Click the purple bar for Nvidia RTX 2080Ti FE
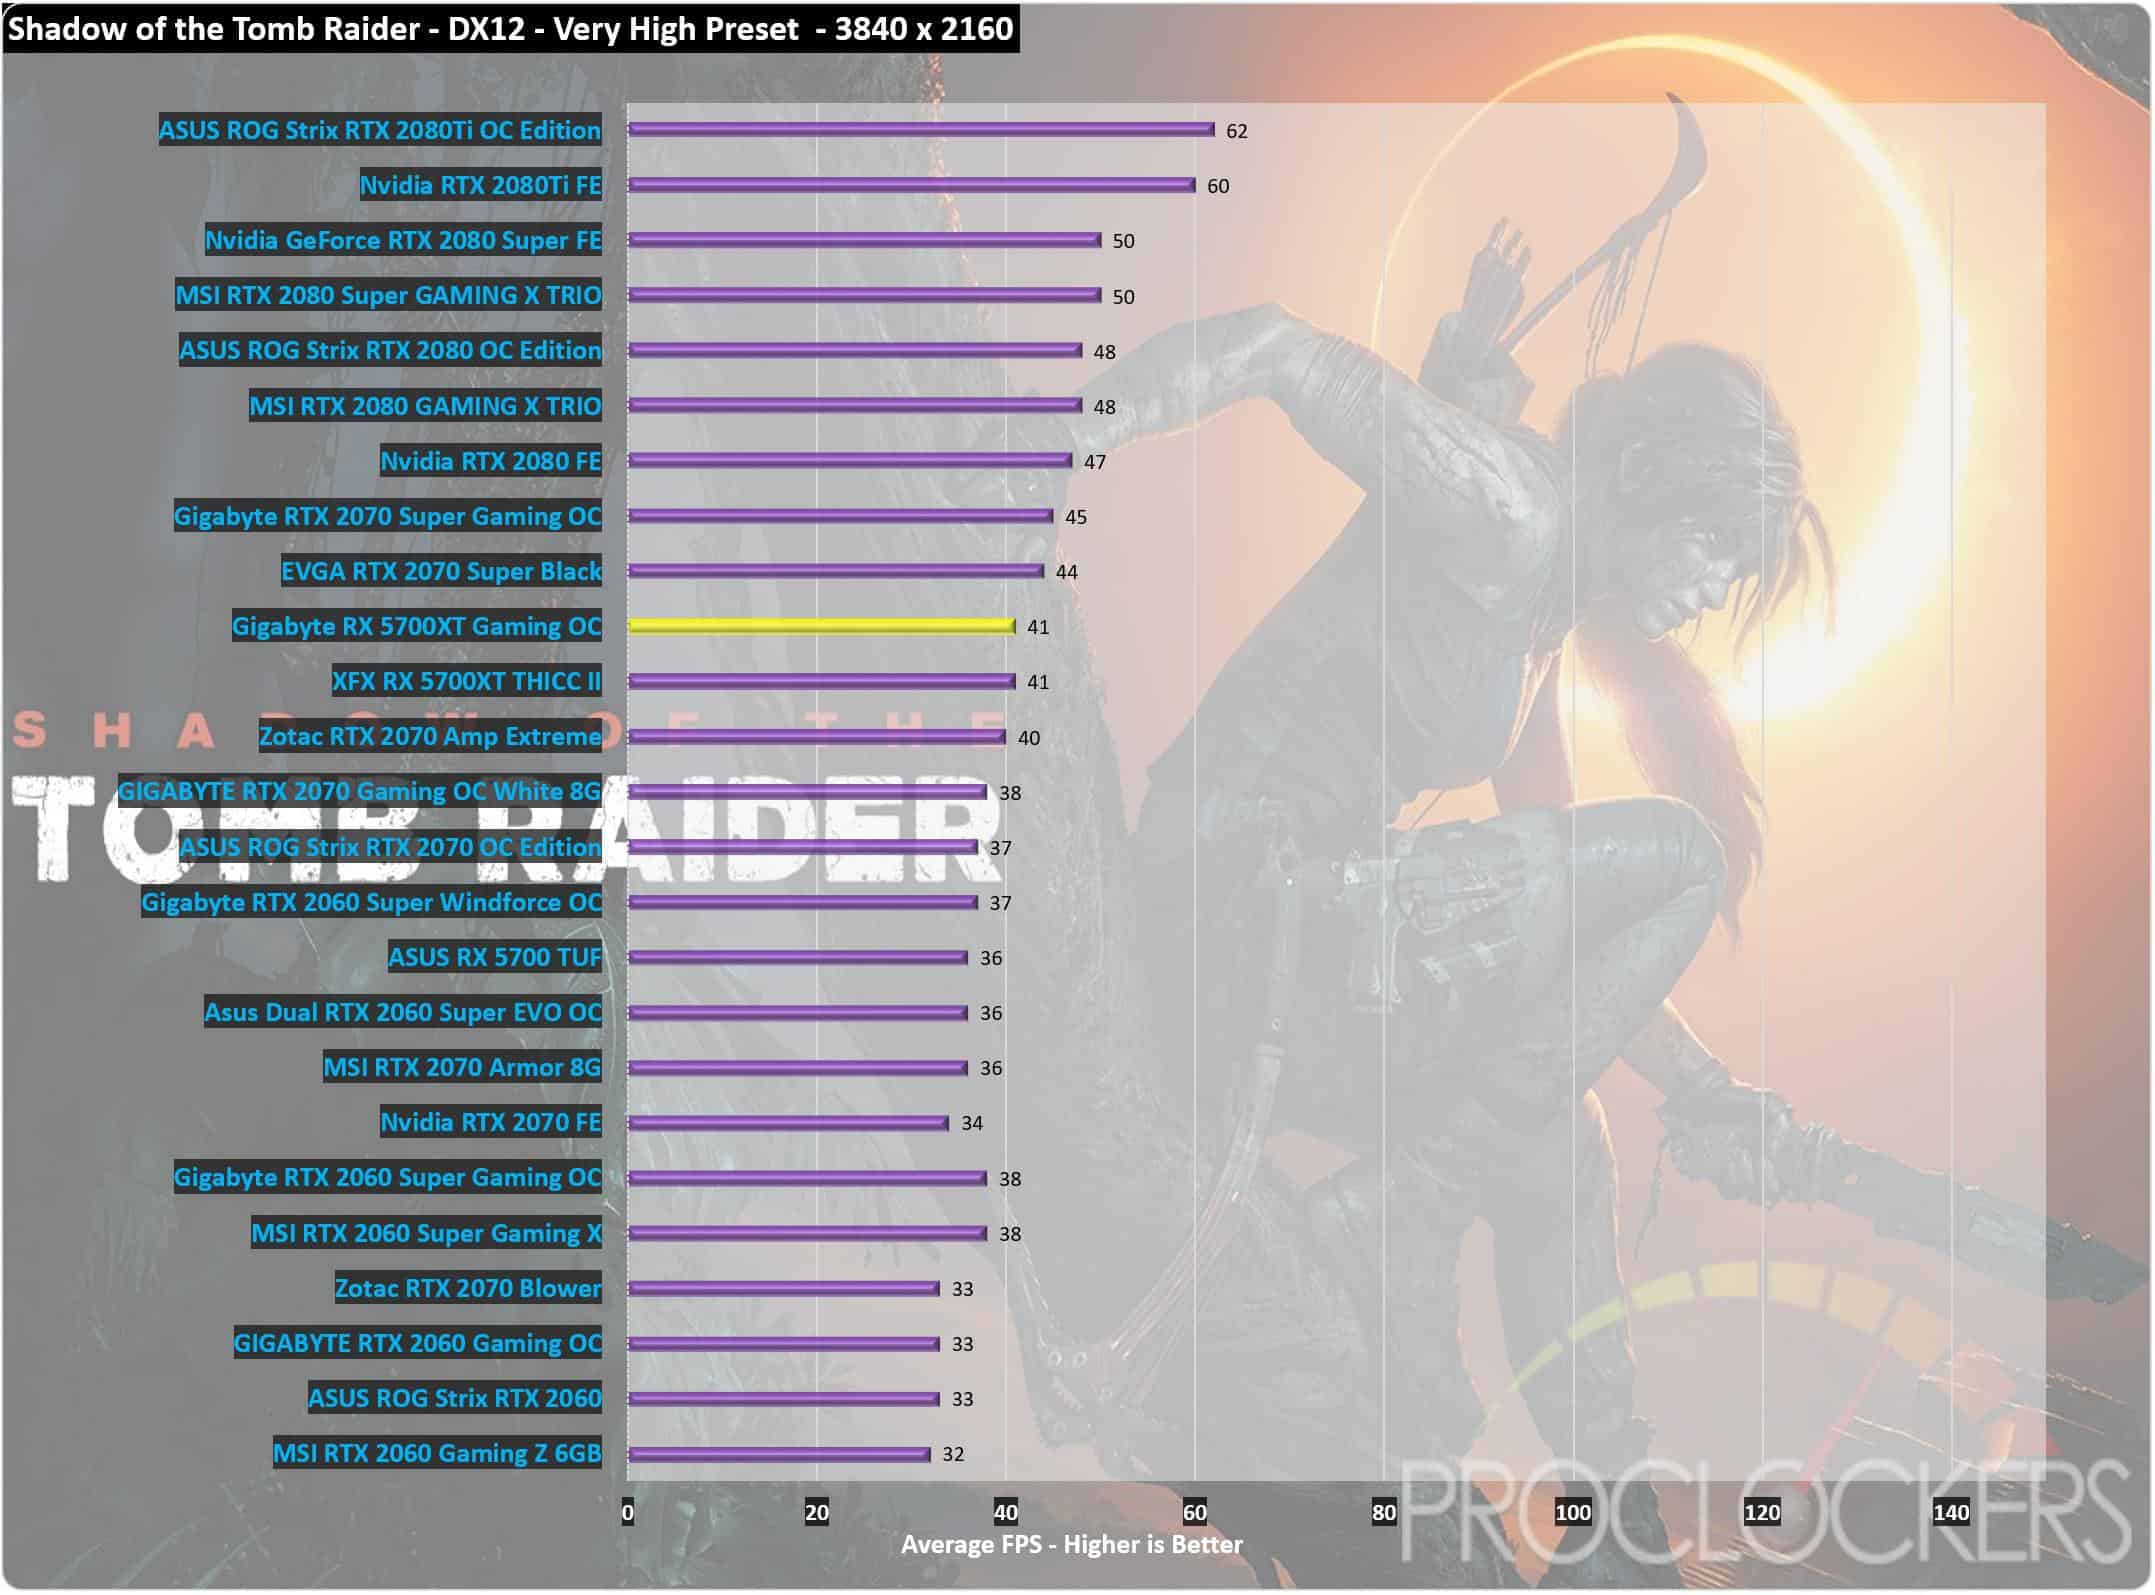The height and width of the screenshot is (1595, 2155). pos(912,185)
